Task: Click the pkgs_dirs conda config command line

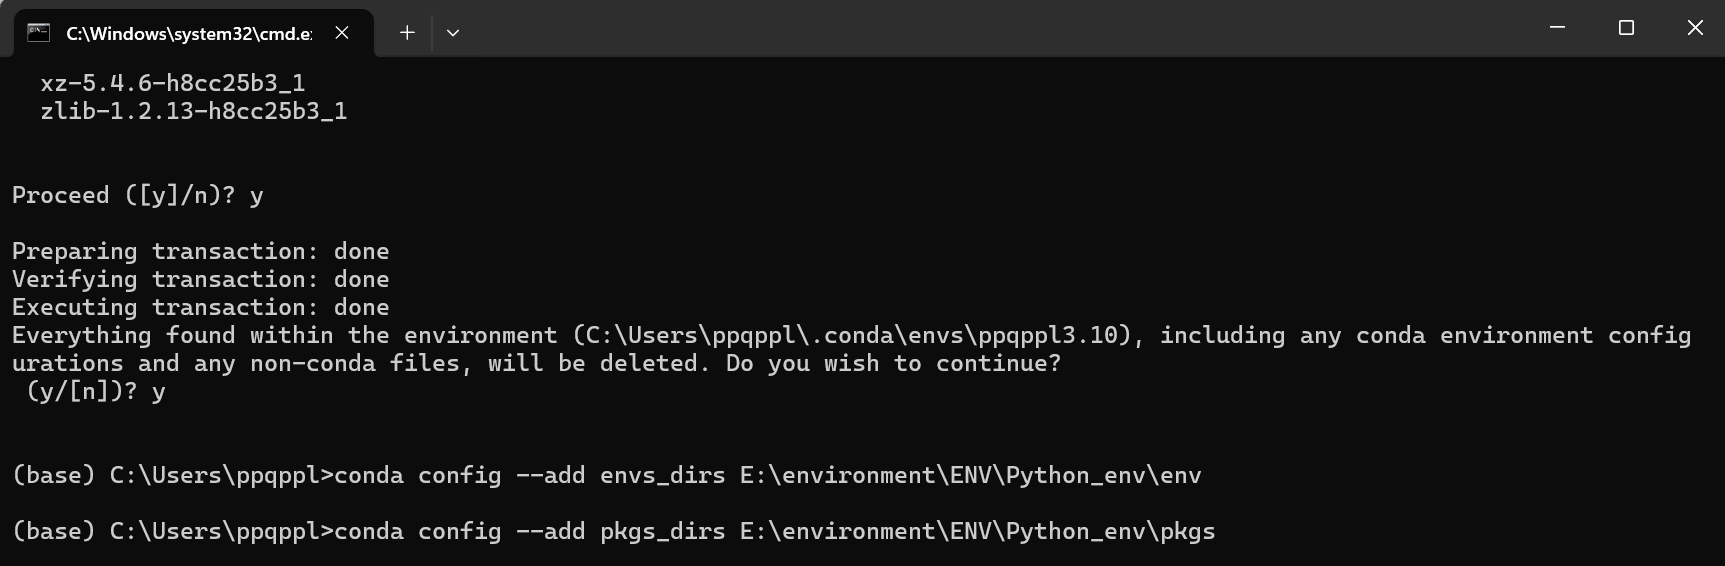Action: (x=614, y=531)
